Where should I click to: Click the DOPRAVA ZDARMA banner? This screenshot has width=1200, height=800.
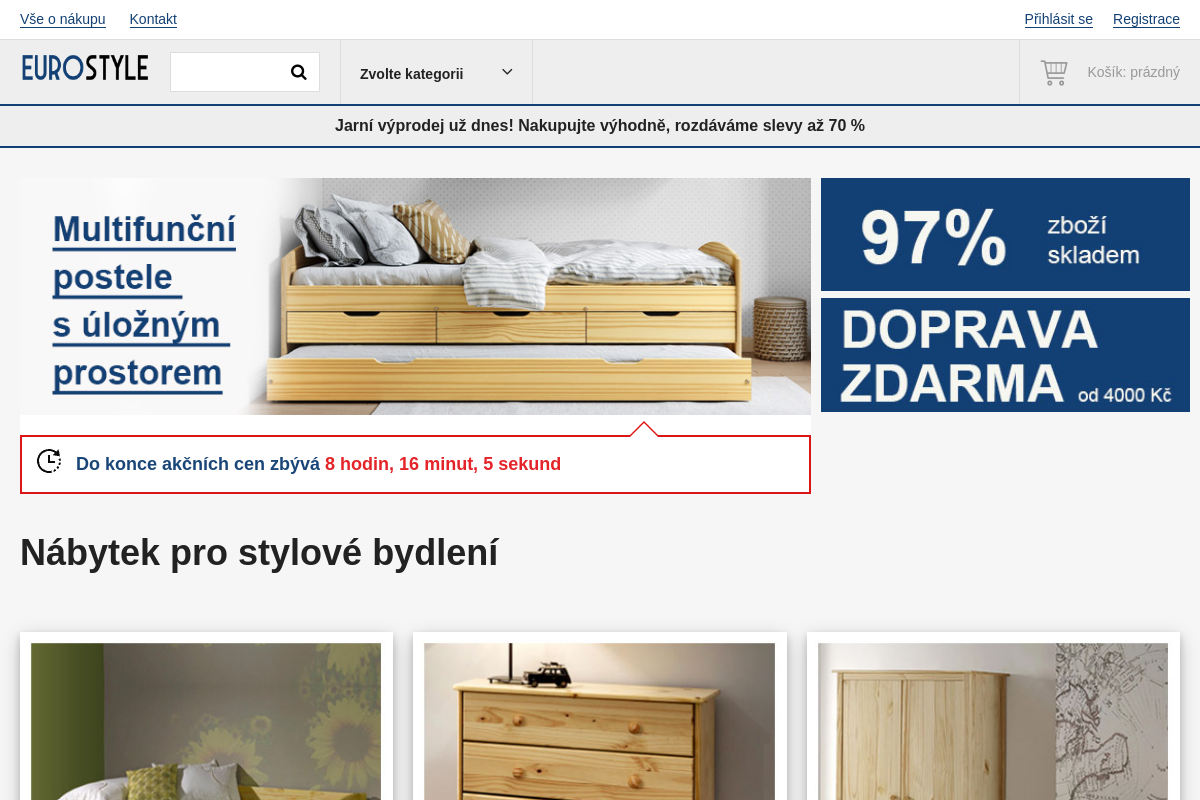tap(1004, 355)
